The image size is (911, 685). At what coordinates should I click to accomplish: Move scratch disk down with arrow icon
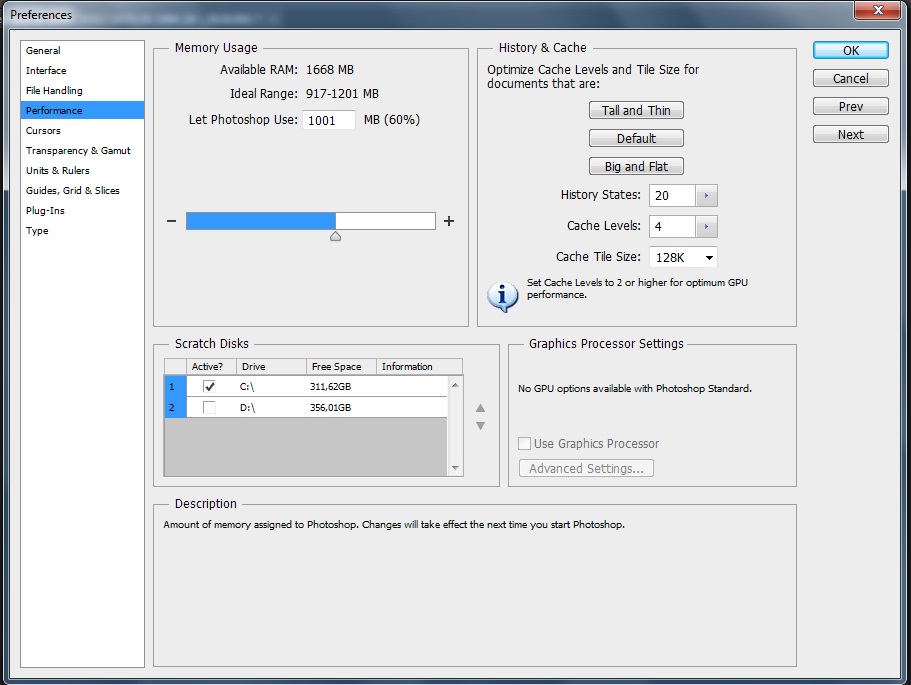coord(480,426)
